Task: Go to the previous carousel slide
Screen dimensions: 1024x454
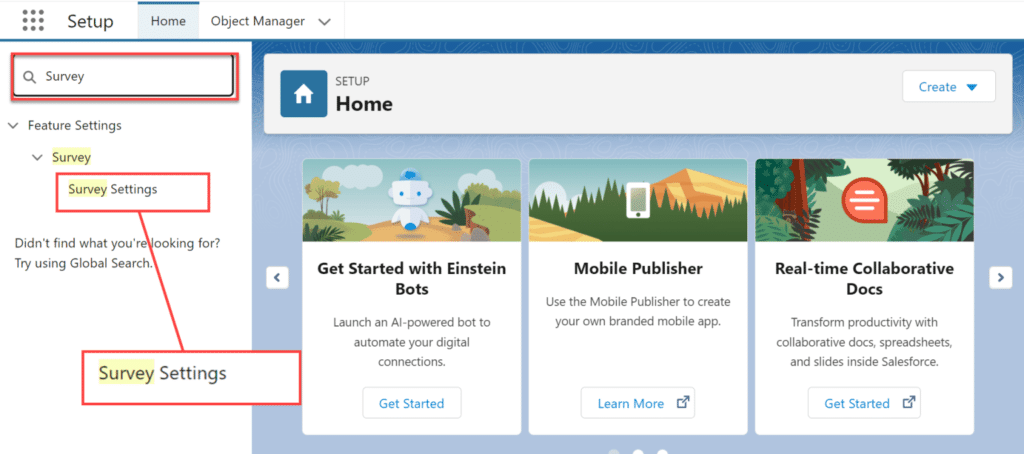Action: pyautogui.click(x=278, y=278)
